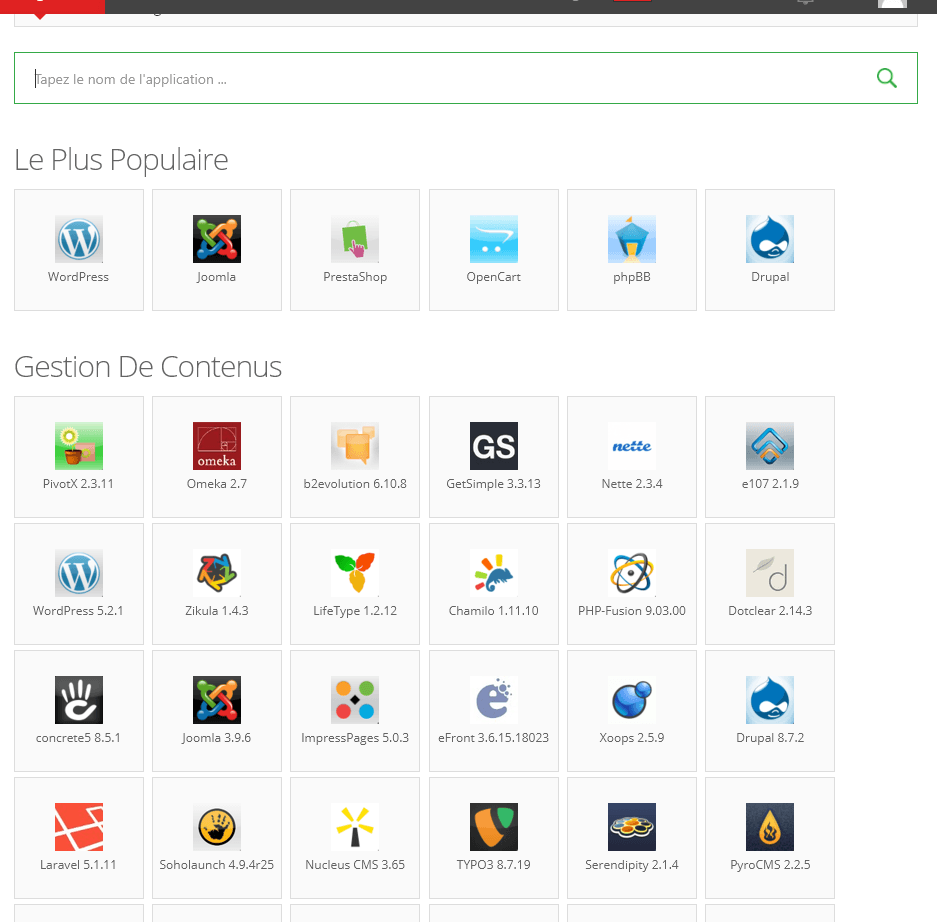Open the PrestaShop shopping bag icon
This screenshot has width=937, height=922.
[355, 239]
